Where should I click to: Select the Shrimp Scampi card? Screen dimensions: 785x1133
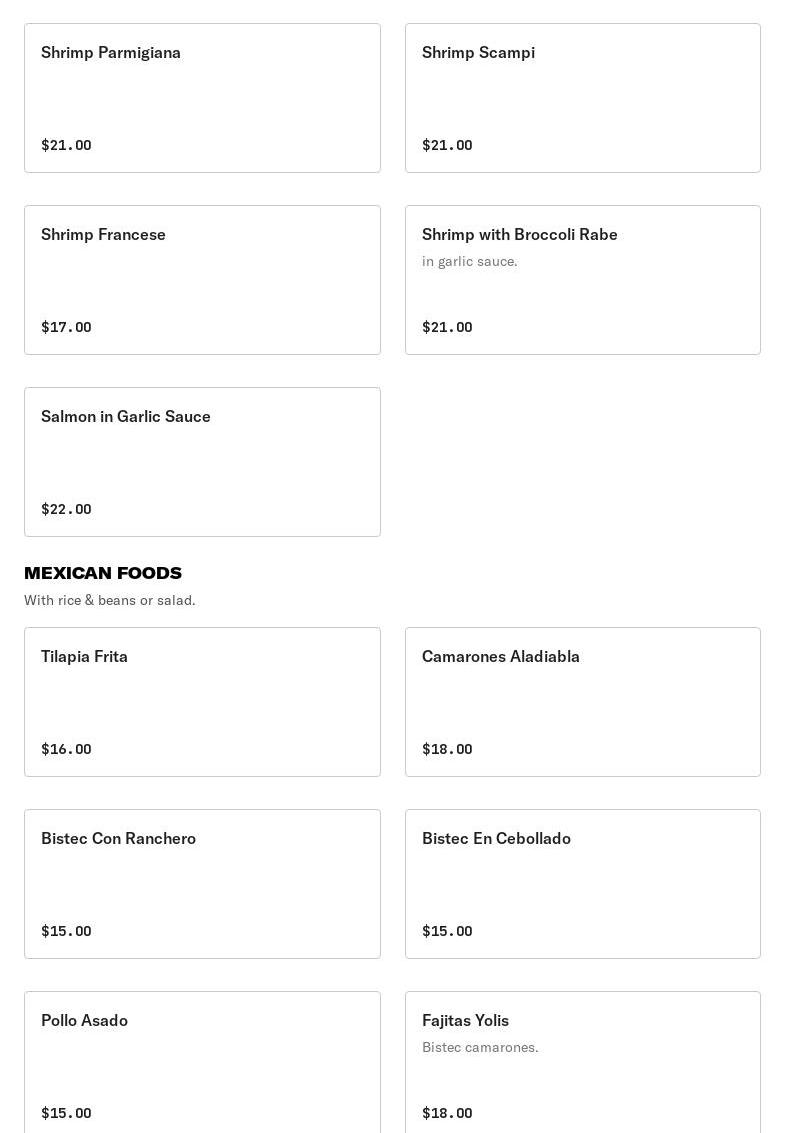coord(582,98)
